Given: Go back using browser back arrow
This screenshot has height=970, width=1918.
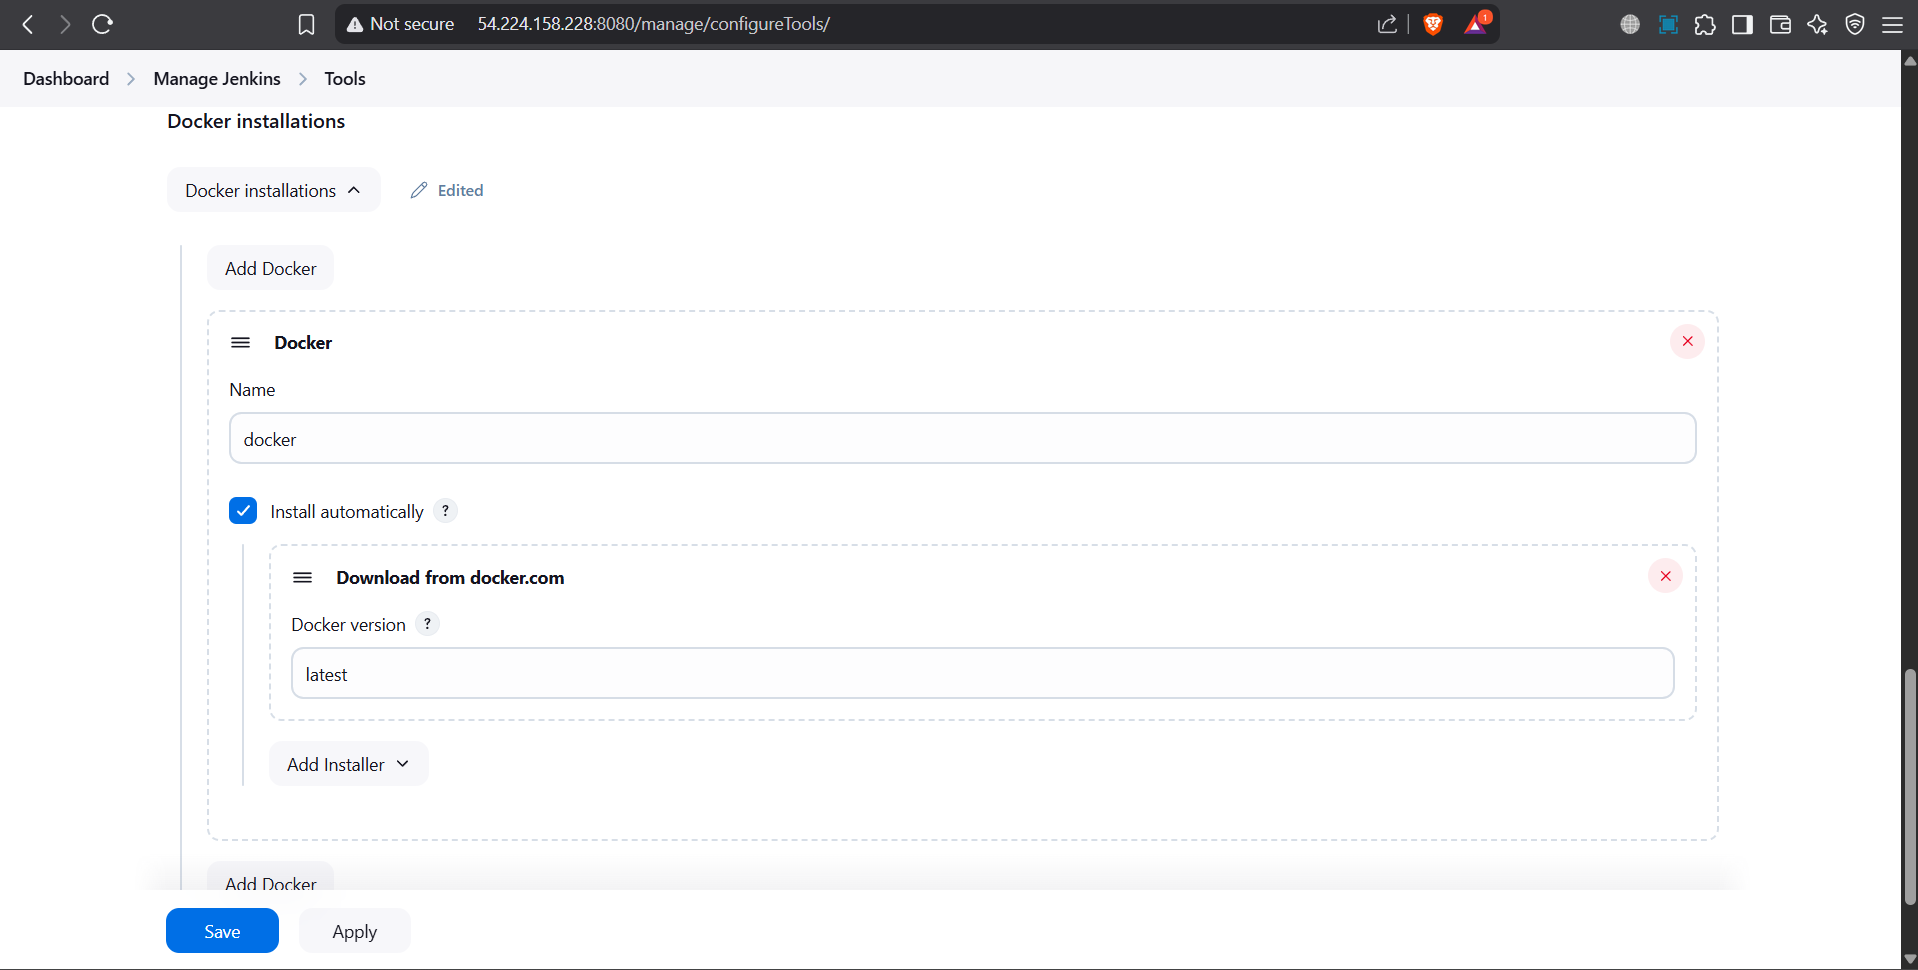Looking at the screenshot, I should pos(28,24).
